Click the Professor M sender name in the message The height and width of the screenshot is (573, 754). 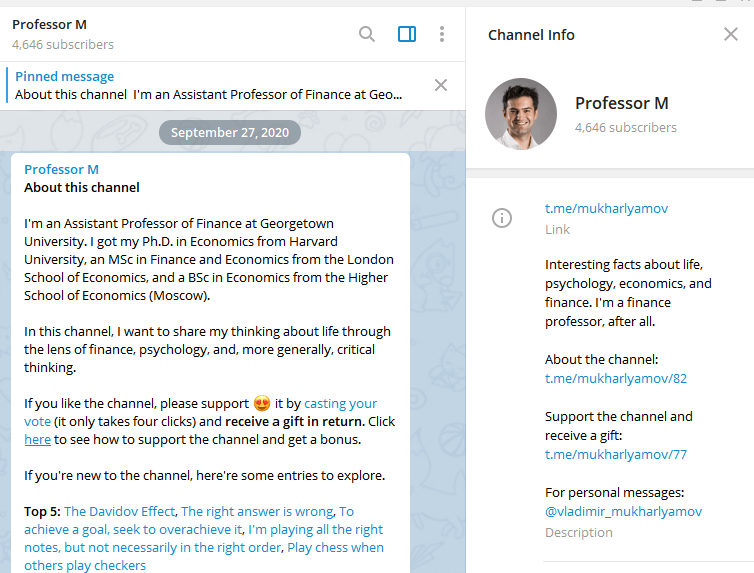point(62,170)
